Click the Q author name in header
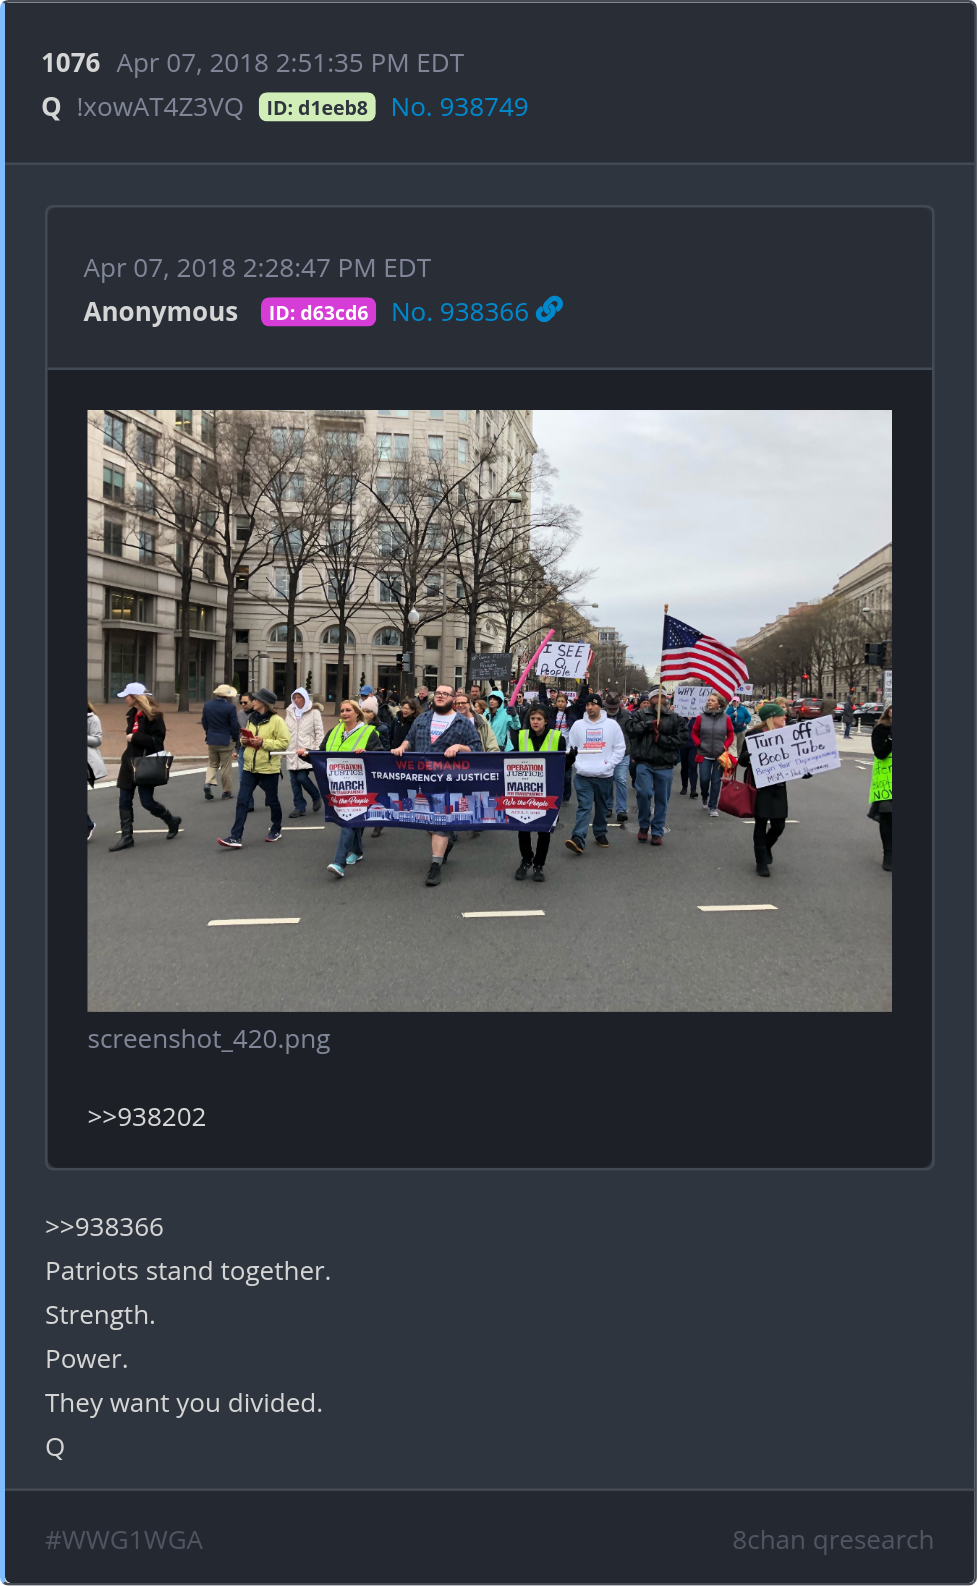This screenshot has width=978, height=1586. pyautogui.click(x=52, y=108)
